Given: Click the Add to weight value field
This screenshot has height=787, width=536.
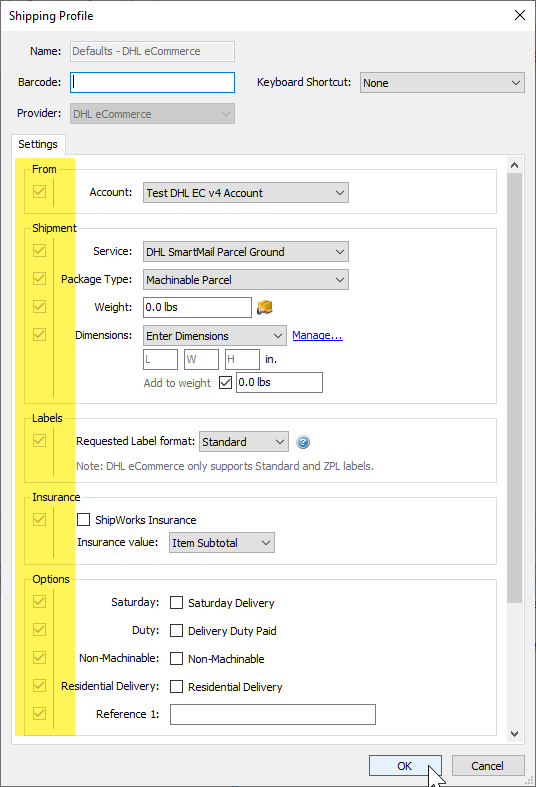Looking at the screenshot, I should 280,382.
